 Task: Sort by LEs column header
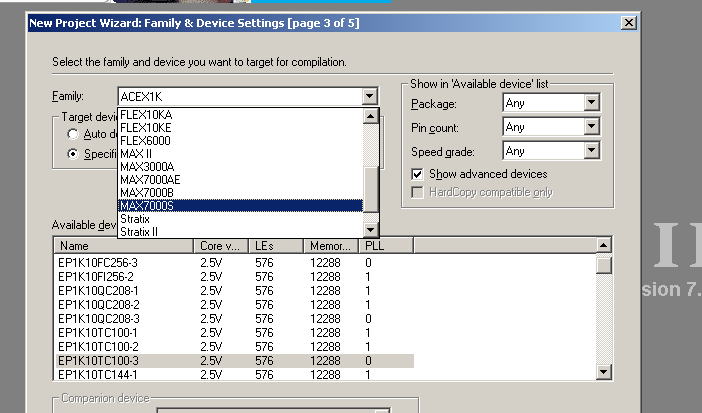276,246
